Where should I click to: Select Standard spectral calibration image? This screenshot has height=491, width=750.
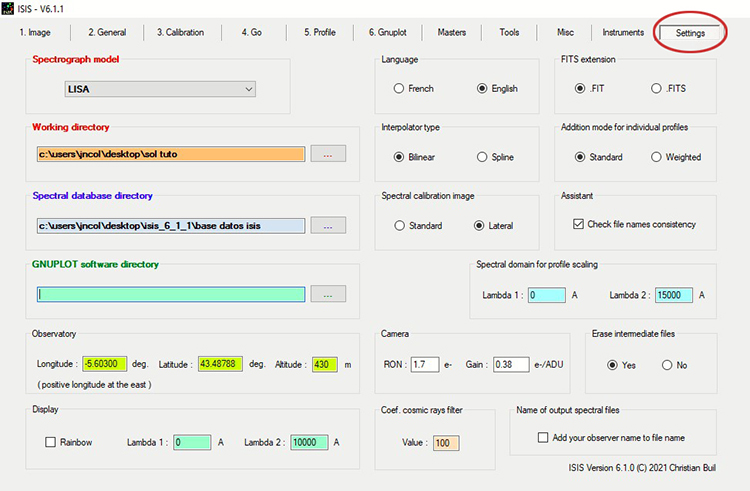pyautogui.click(x=399, y=226)
